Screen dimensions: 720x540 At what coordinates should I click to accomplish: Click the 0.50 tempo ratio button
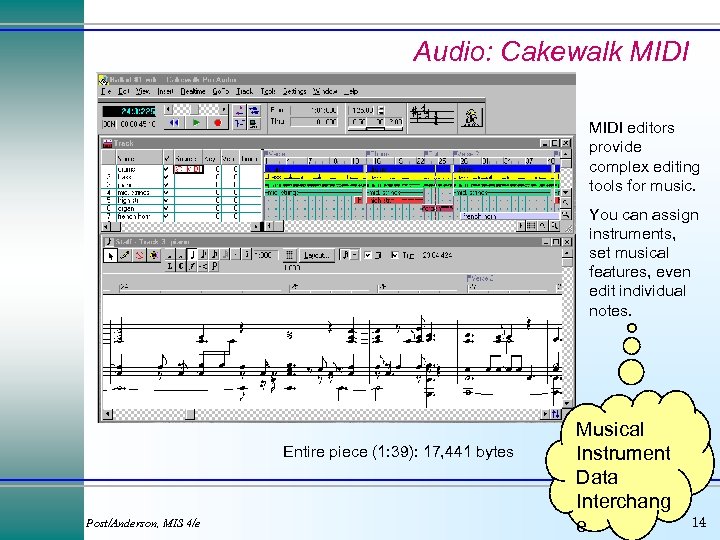(359, 122)
